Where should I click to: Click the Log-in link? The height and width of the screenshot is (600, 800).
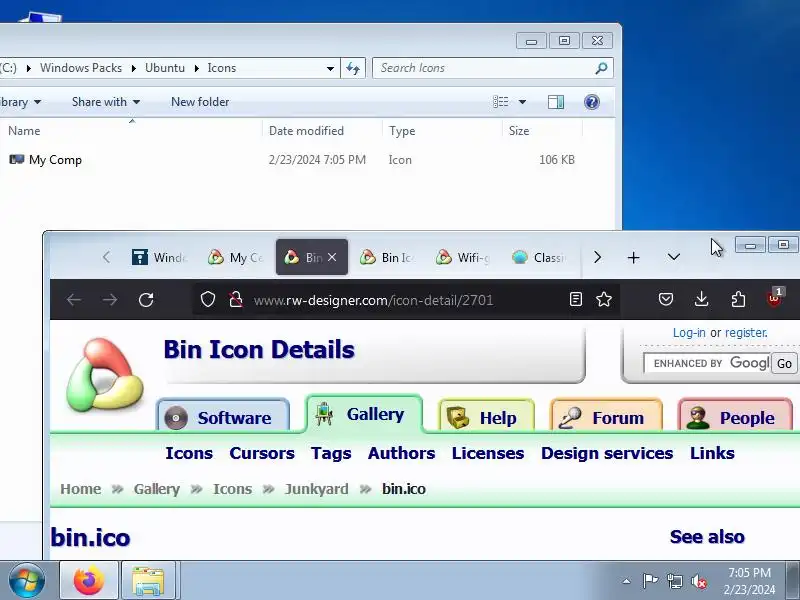[x=689, y=333]
